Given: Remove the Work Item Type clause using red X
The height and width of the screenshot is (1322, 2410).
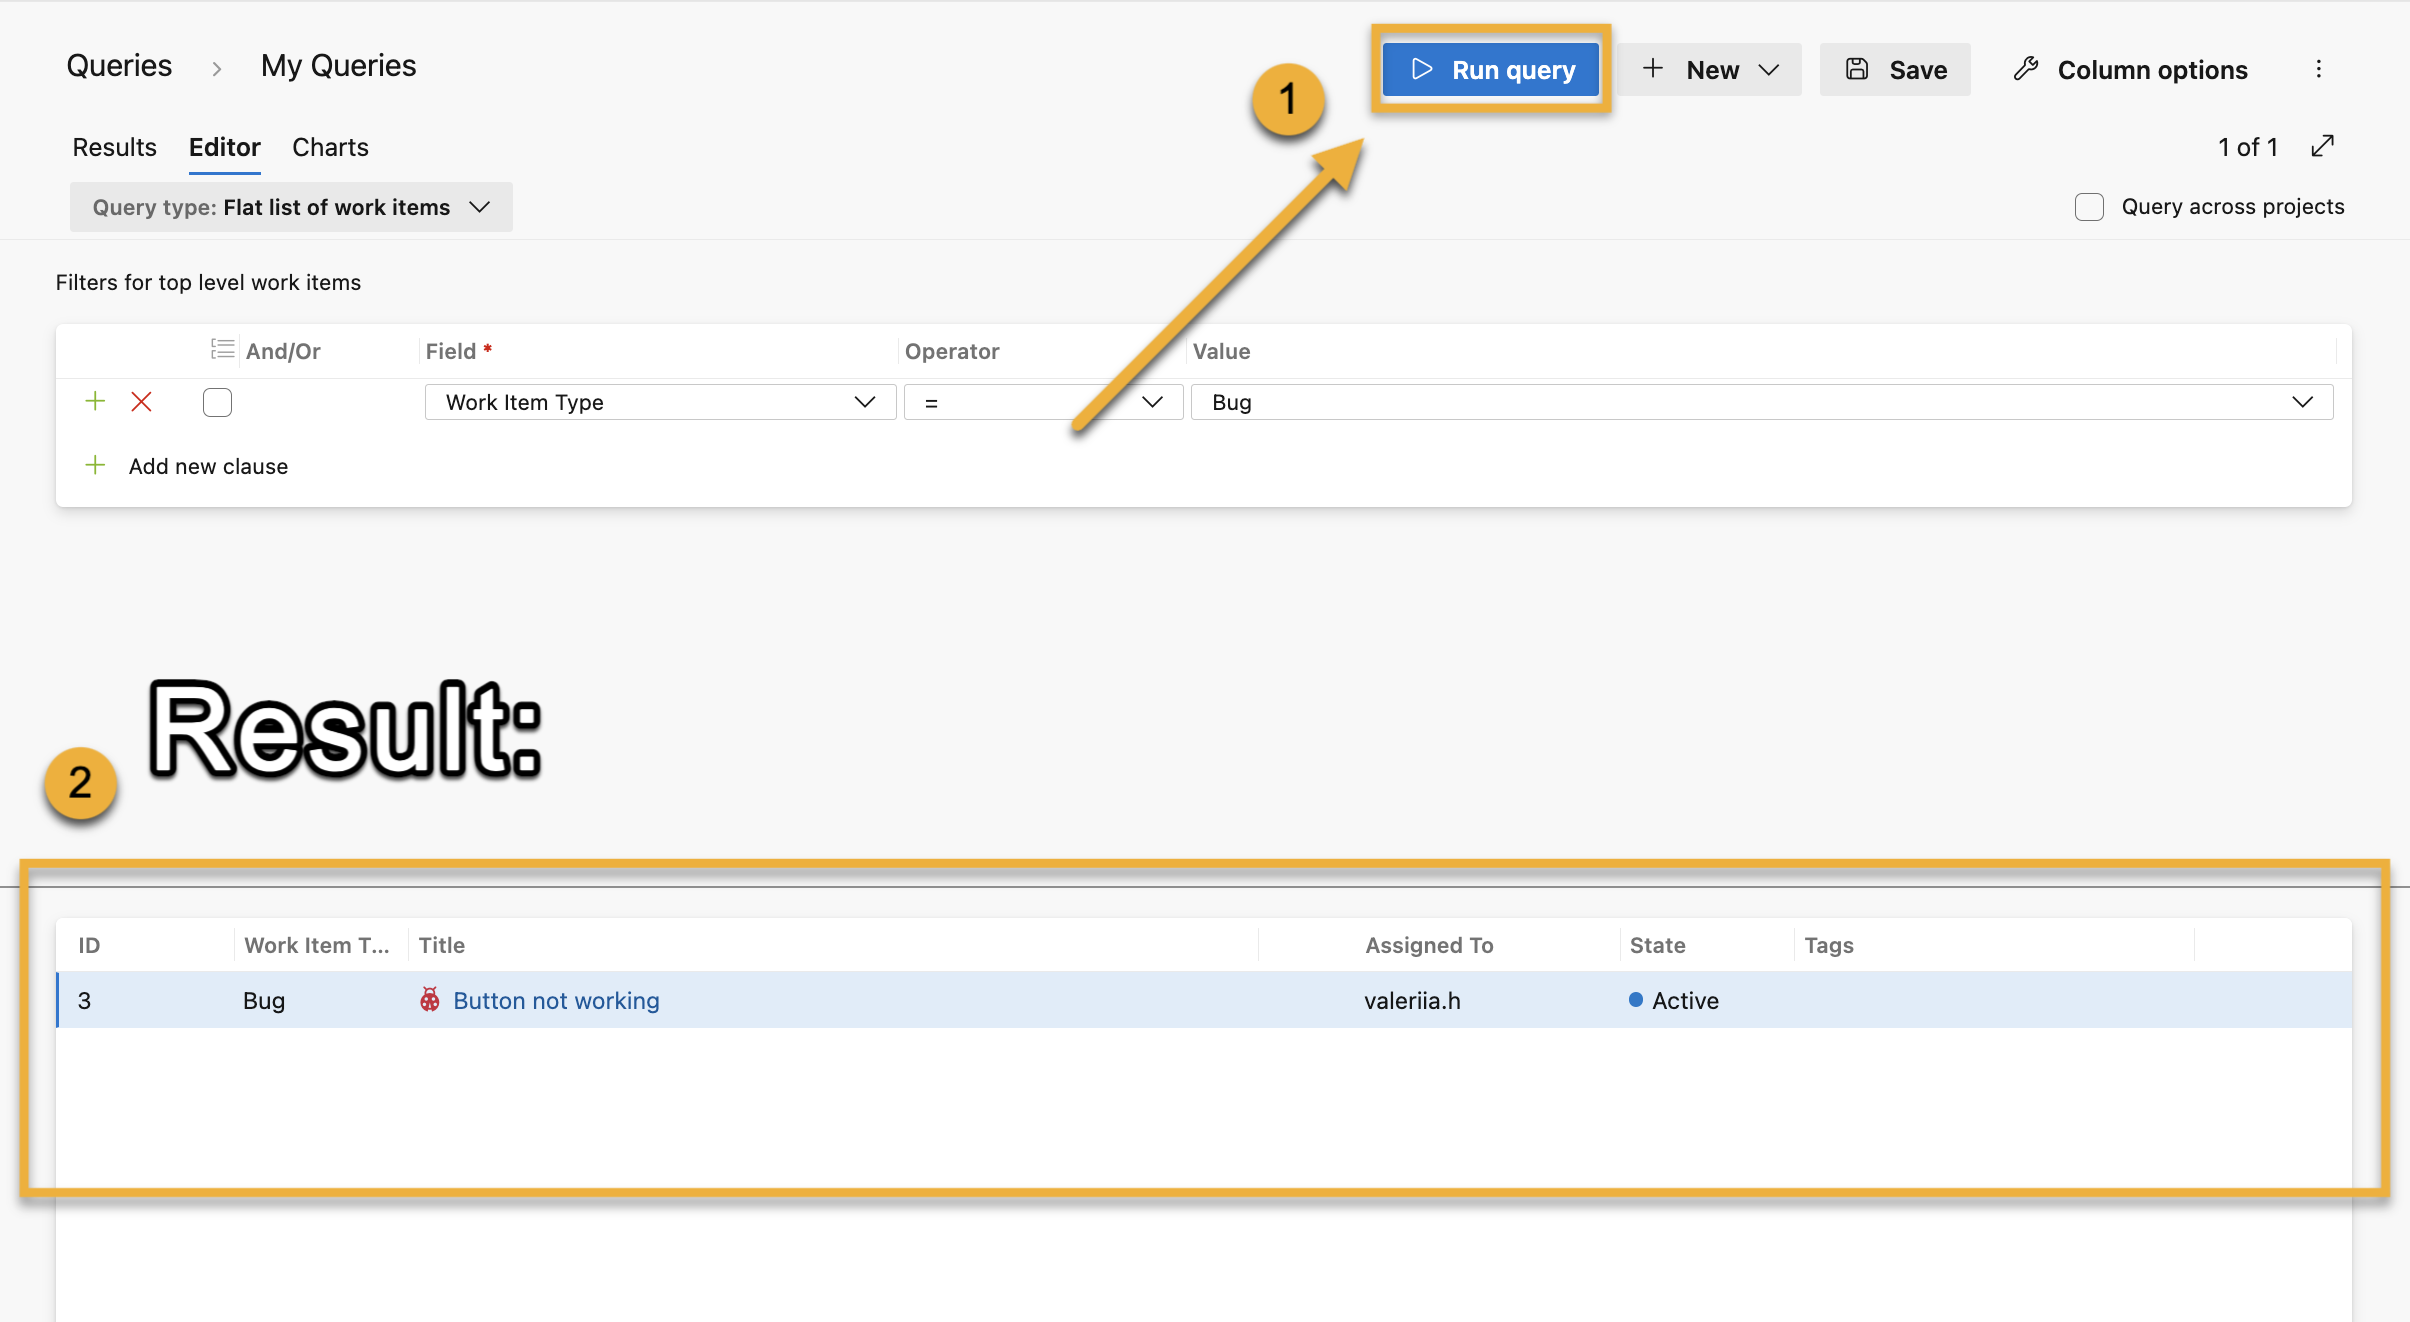Looking at the screenshot, I should (142, 401).
